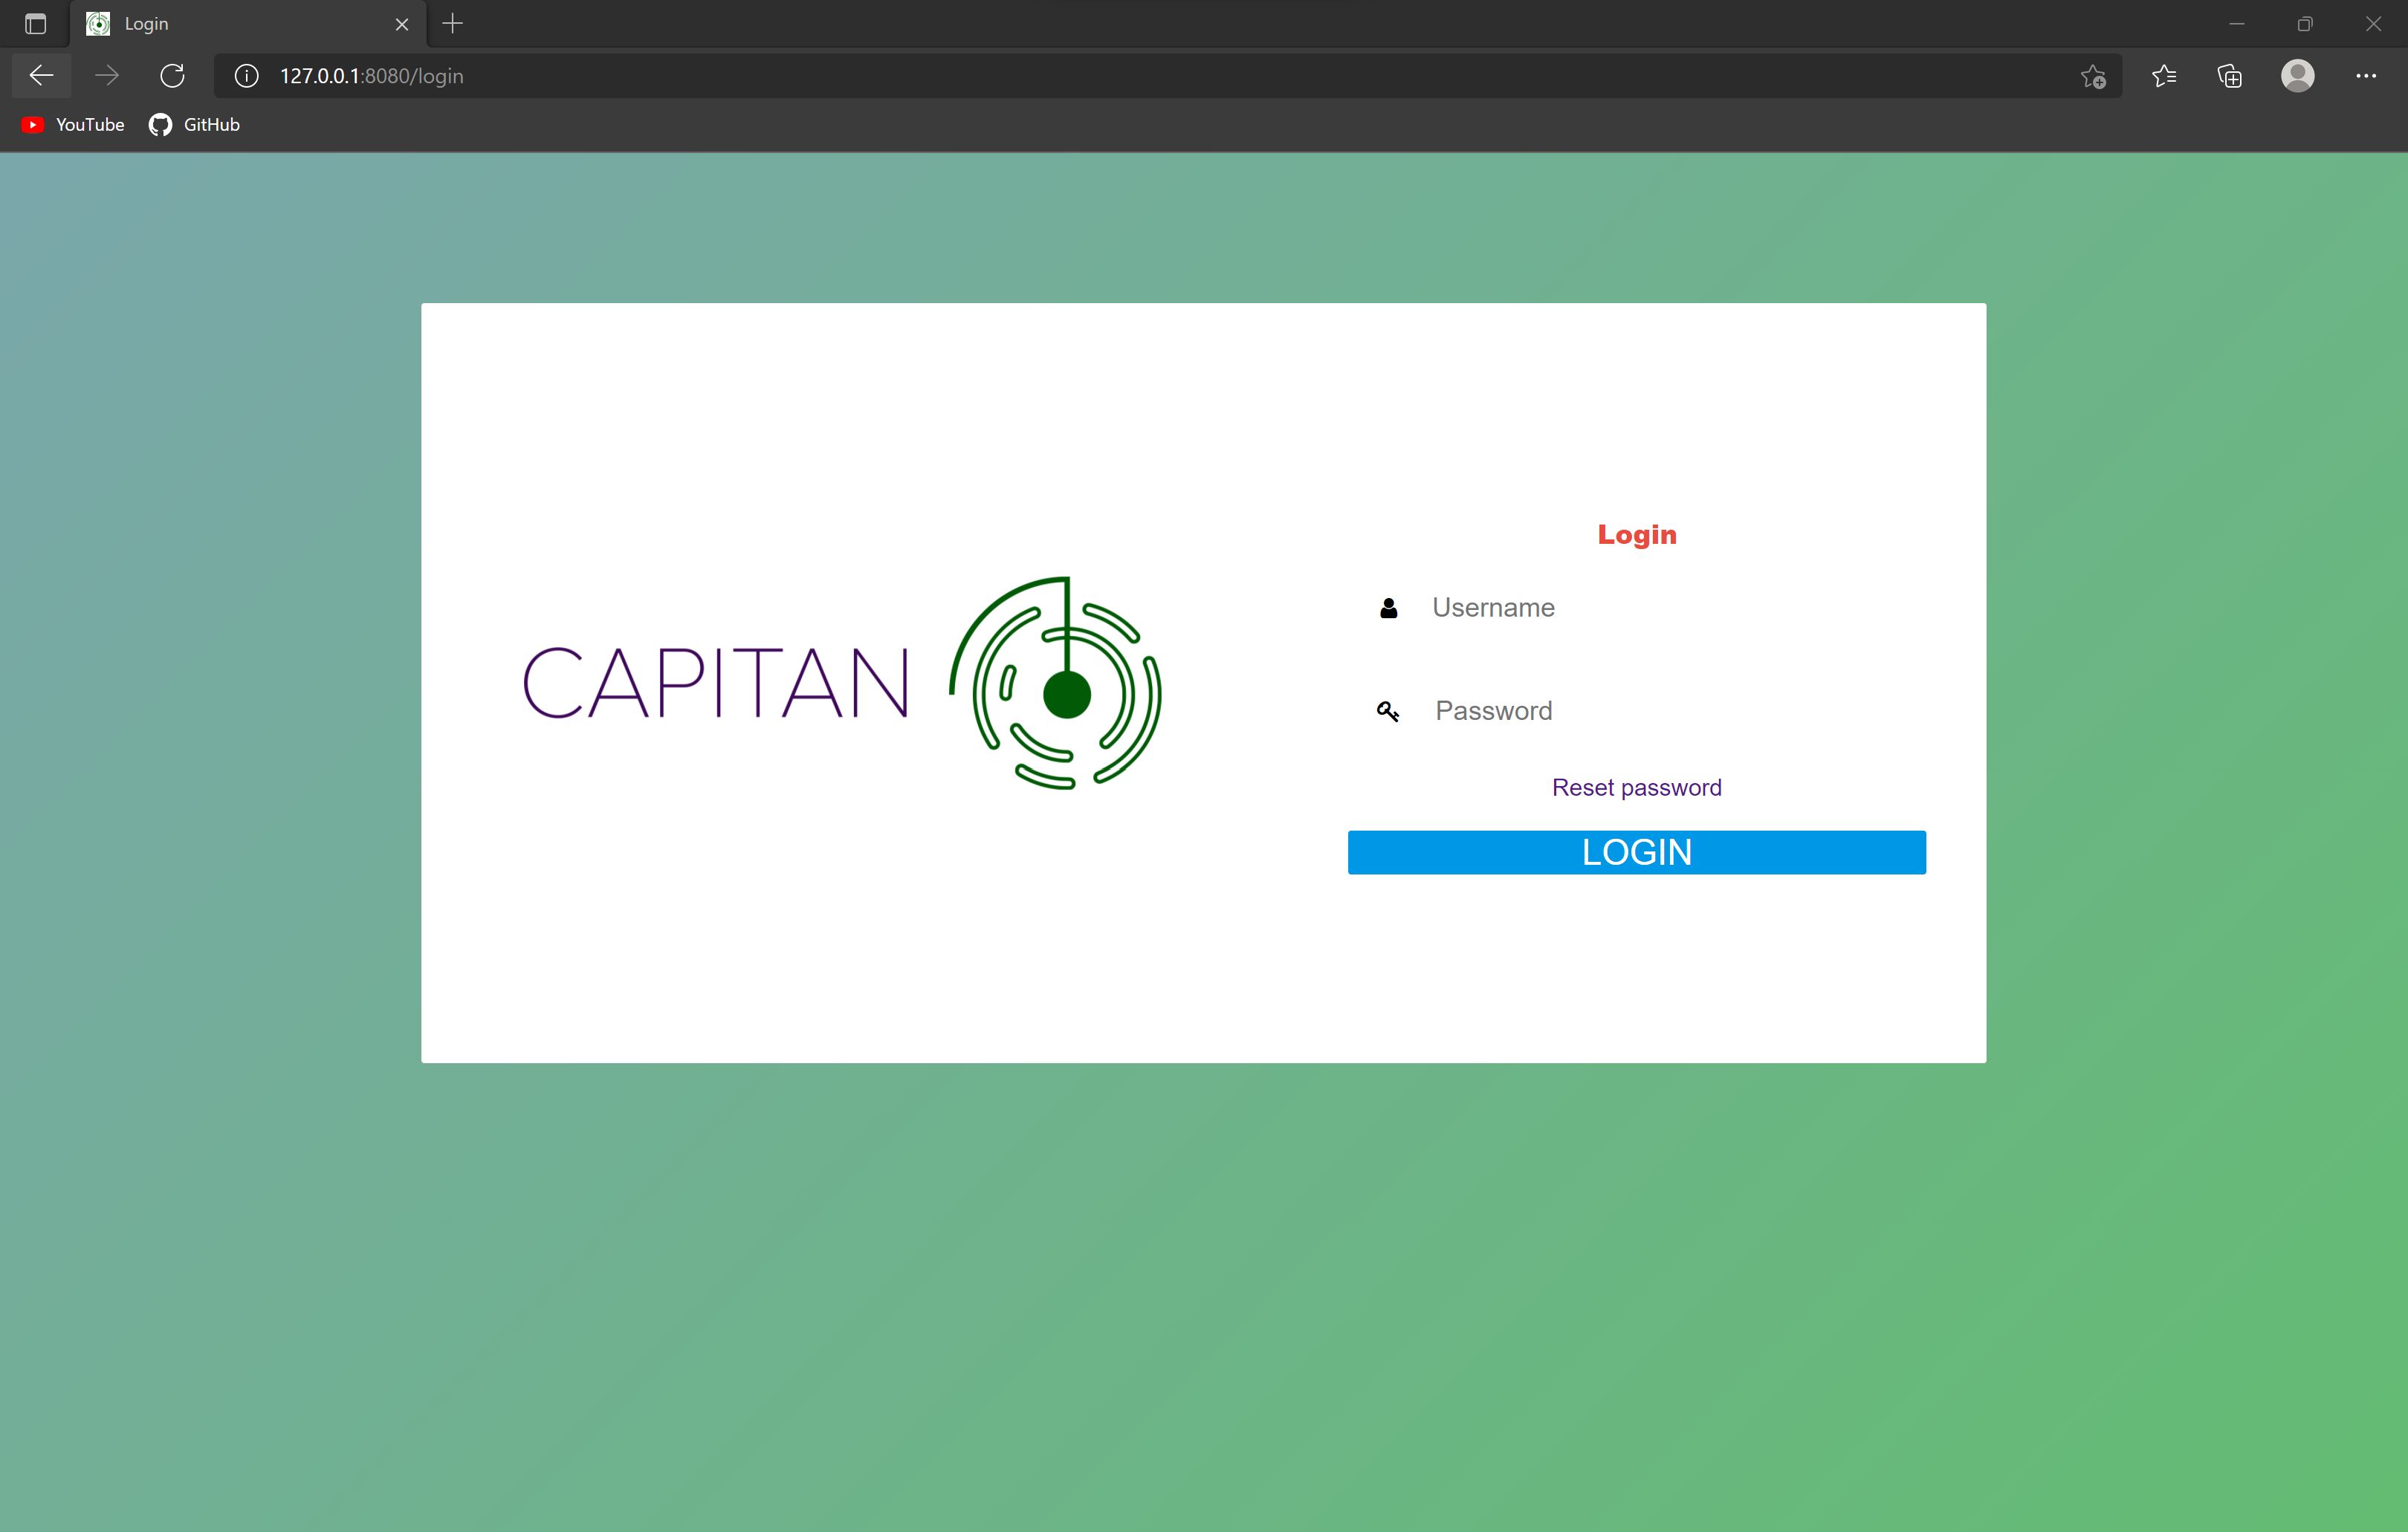Open the Collections icon
The image size is (2408, 1532).
click(x=2230, y=76)
